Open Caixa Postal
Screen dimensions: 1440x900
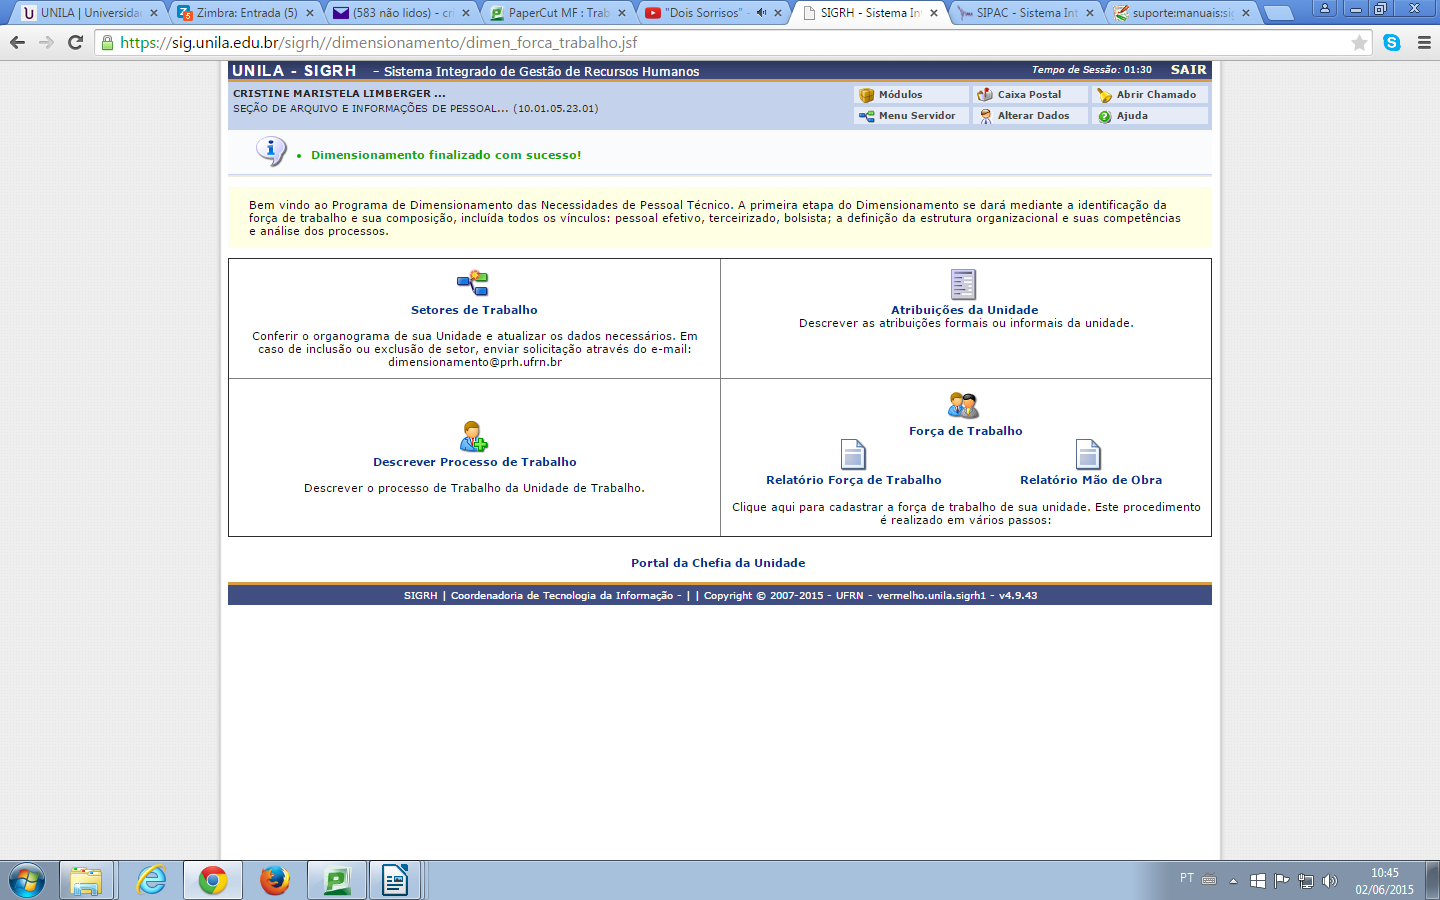(x=1030, y=95)
